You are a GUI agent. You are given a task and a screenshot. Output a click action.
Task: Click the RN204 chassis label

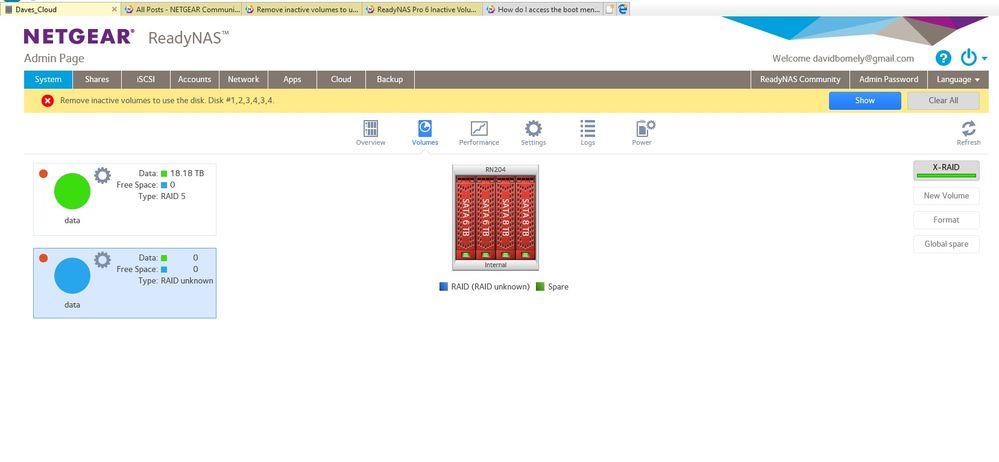495,170
